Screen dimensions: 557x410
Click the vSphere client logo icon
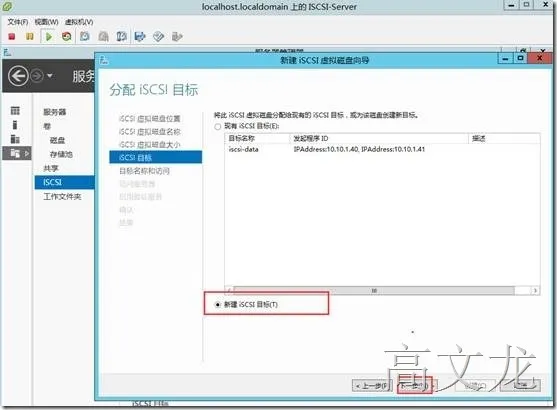pos(7,6)
